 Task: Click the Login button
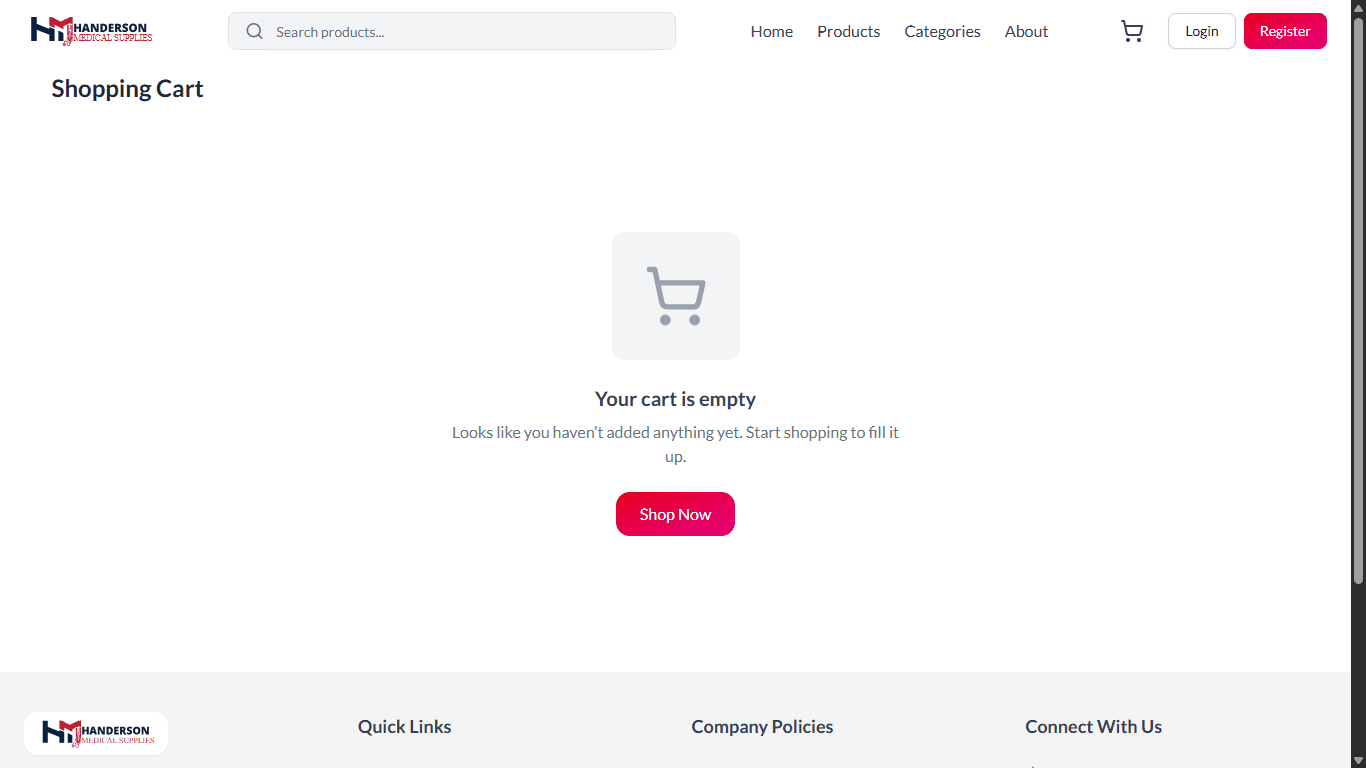click(x=1202, y=31)
